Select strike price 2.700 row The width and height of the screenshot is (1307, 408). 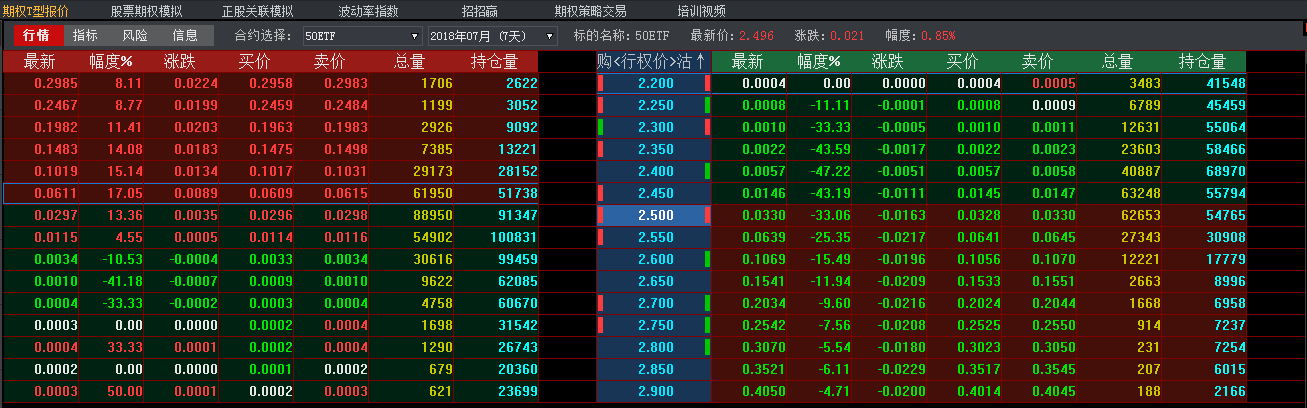pyautogui.click(x=654, y=303)
